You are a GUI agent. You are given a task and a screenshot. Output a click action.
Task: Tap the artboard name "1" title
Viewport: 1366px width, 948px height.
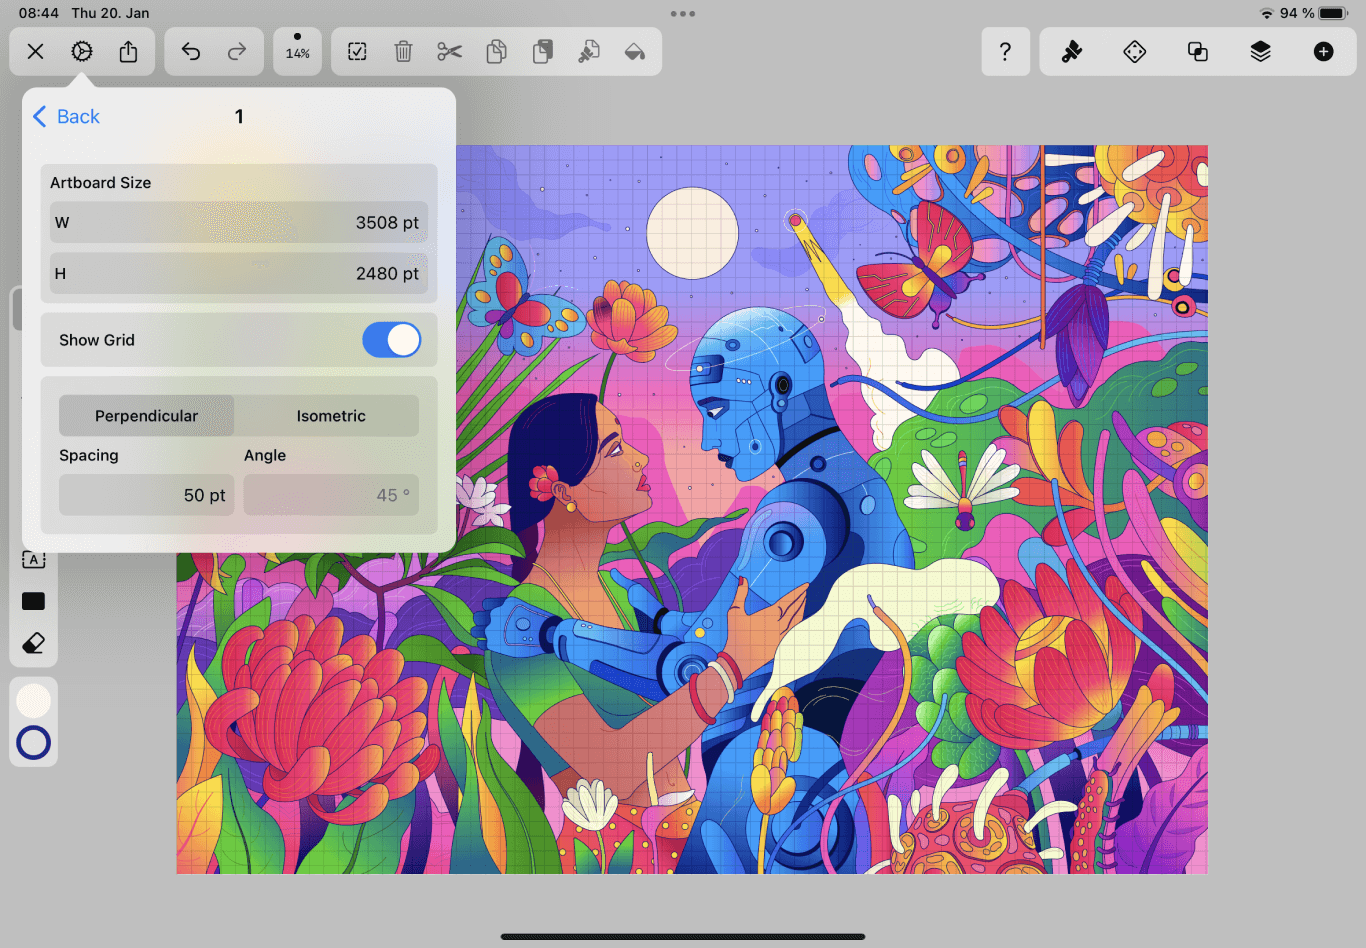[239, 117]
